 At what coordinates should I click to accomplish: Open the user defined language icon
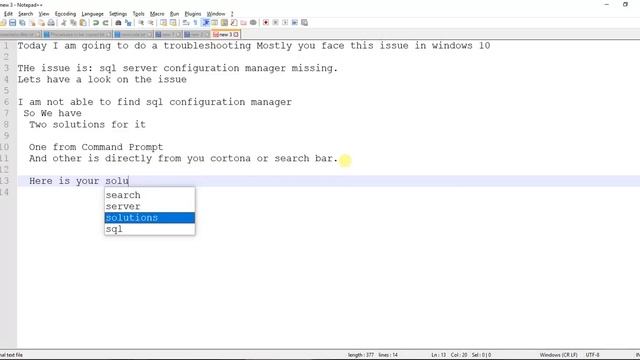[x=215, y=22]
